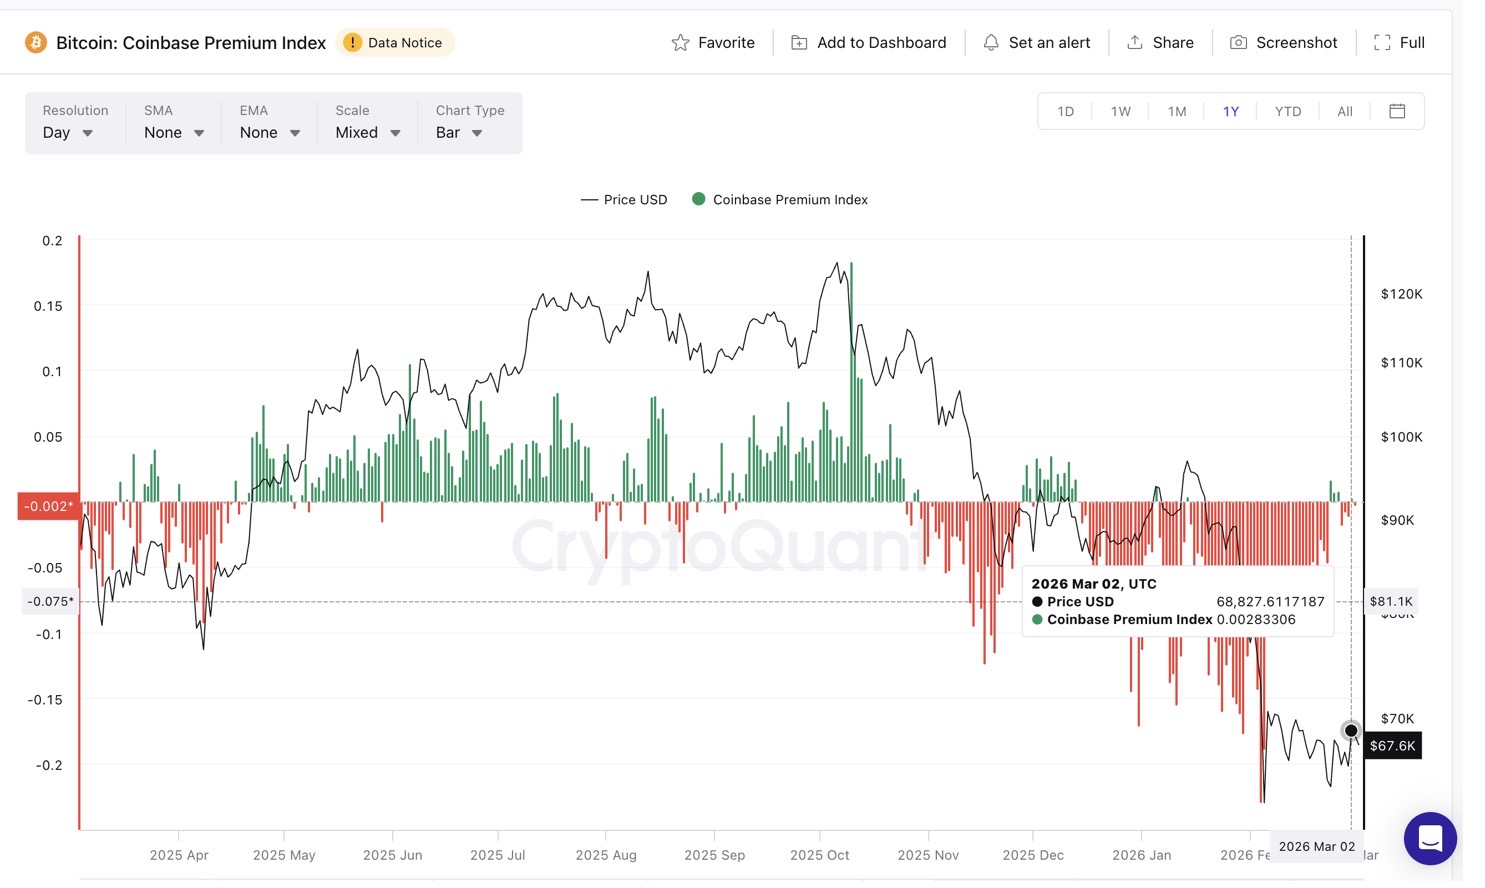
Task: Open the Chart Type Bar dropdown
Action: coord(459,133)
